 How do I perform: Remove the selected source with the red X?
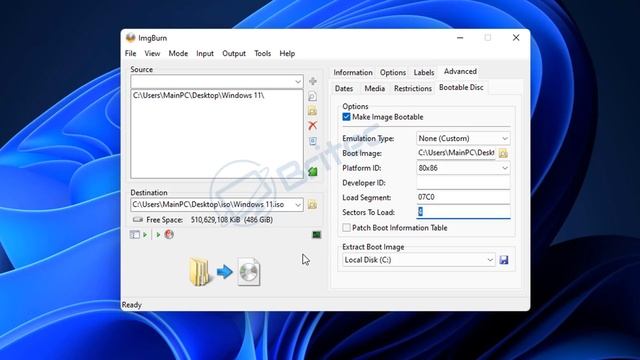tap(313, 125)
